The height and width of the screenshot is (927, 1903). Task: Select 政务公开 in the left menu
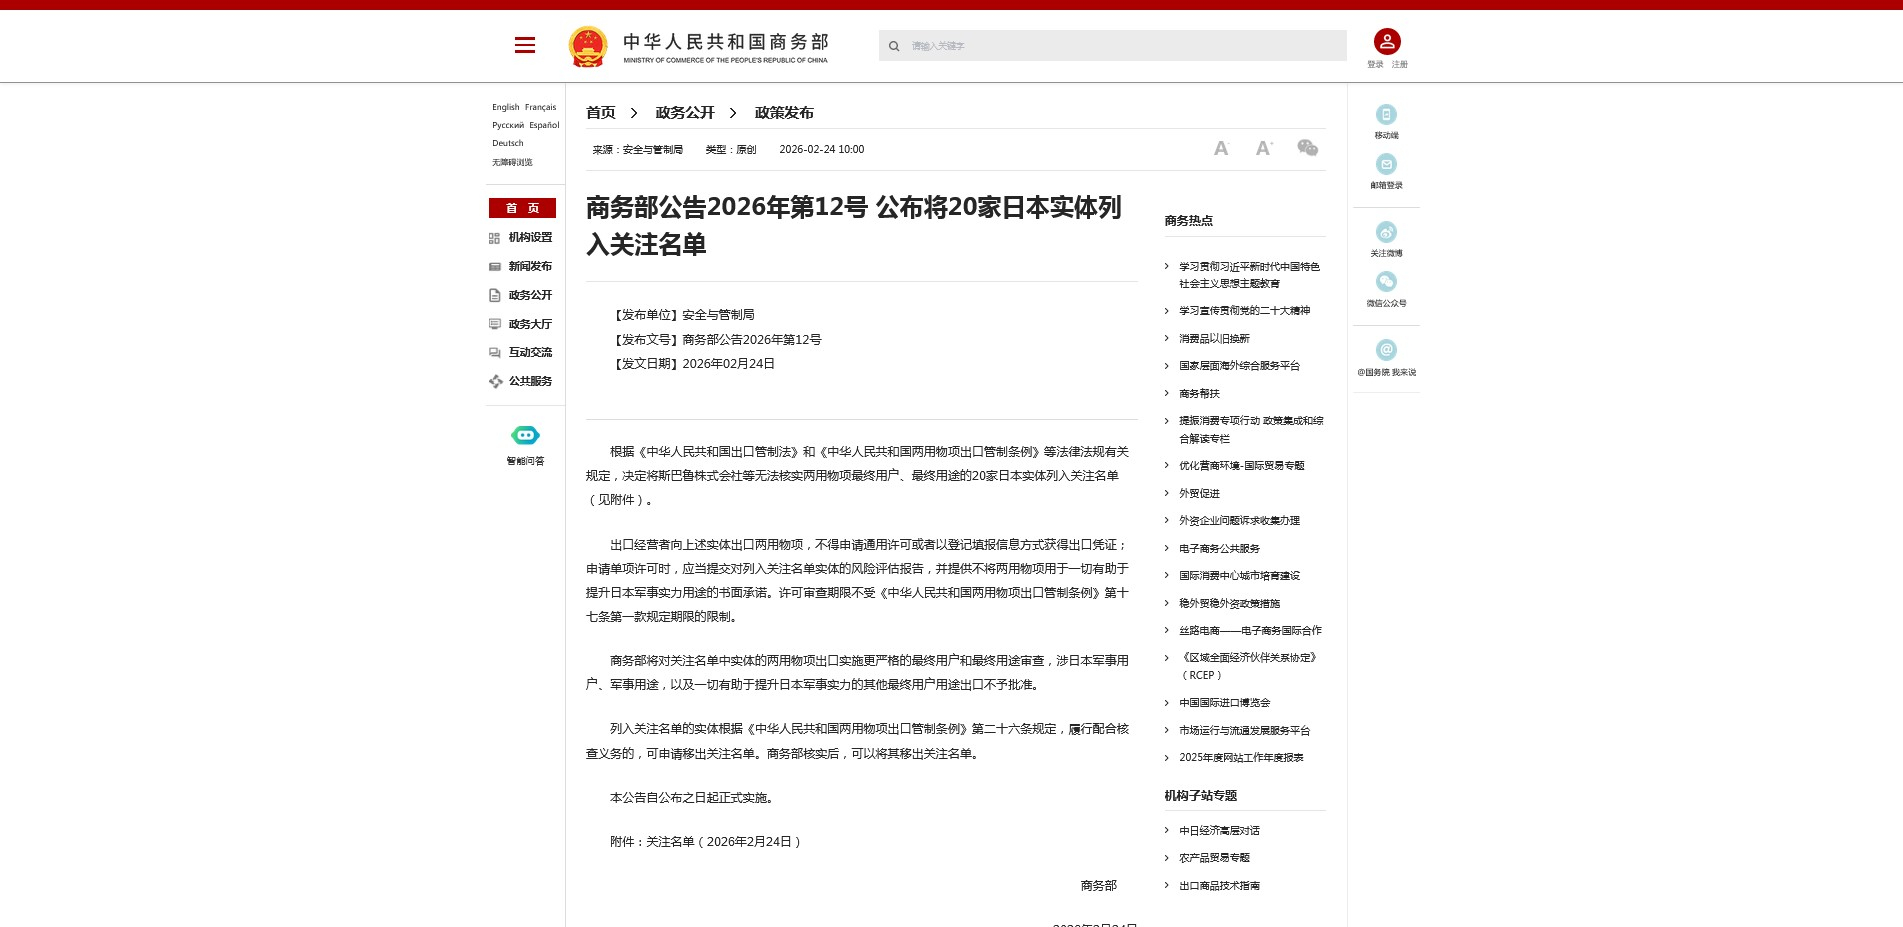pos(529,296)
